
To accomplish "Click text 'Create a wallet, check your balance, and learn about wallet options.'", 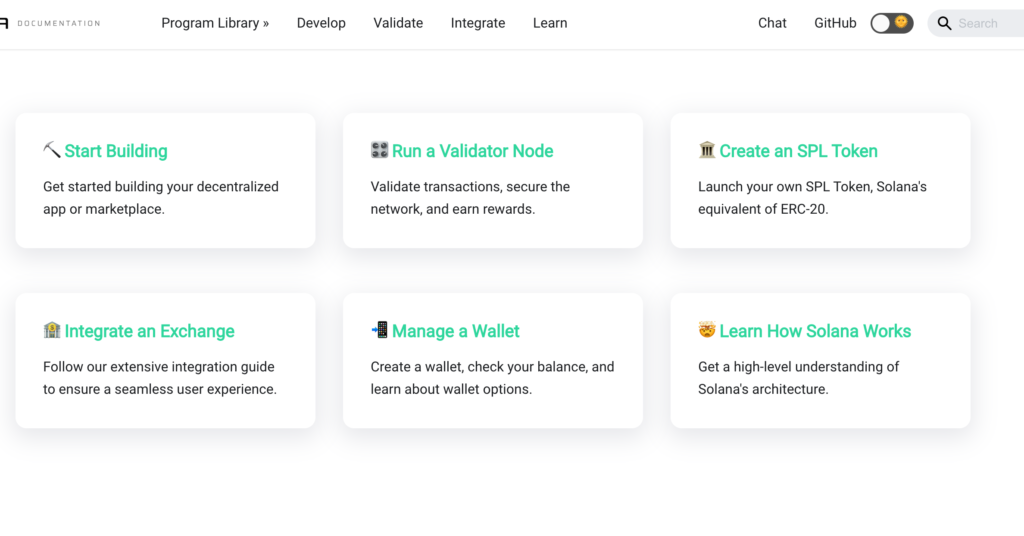I will pyautogui.click(x=492, y=378).
